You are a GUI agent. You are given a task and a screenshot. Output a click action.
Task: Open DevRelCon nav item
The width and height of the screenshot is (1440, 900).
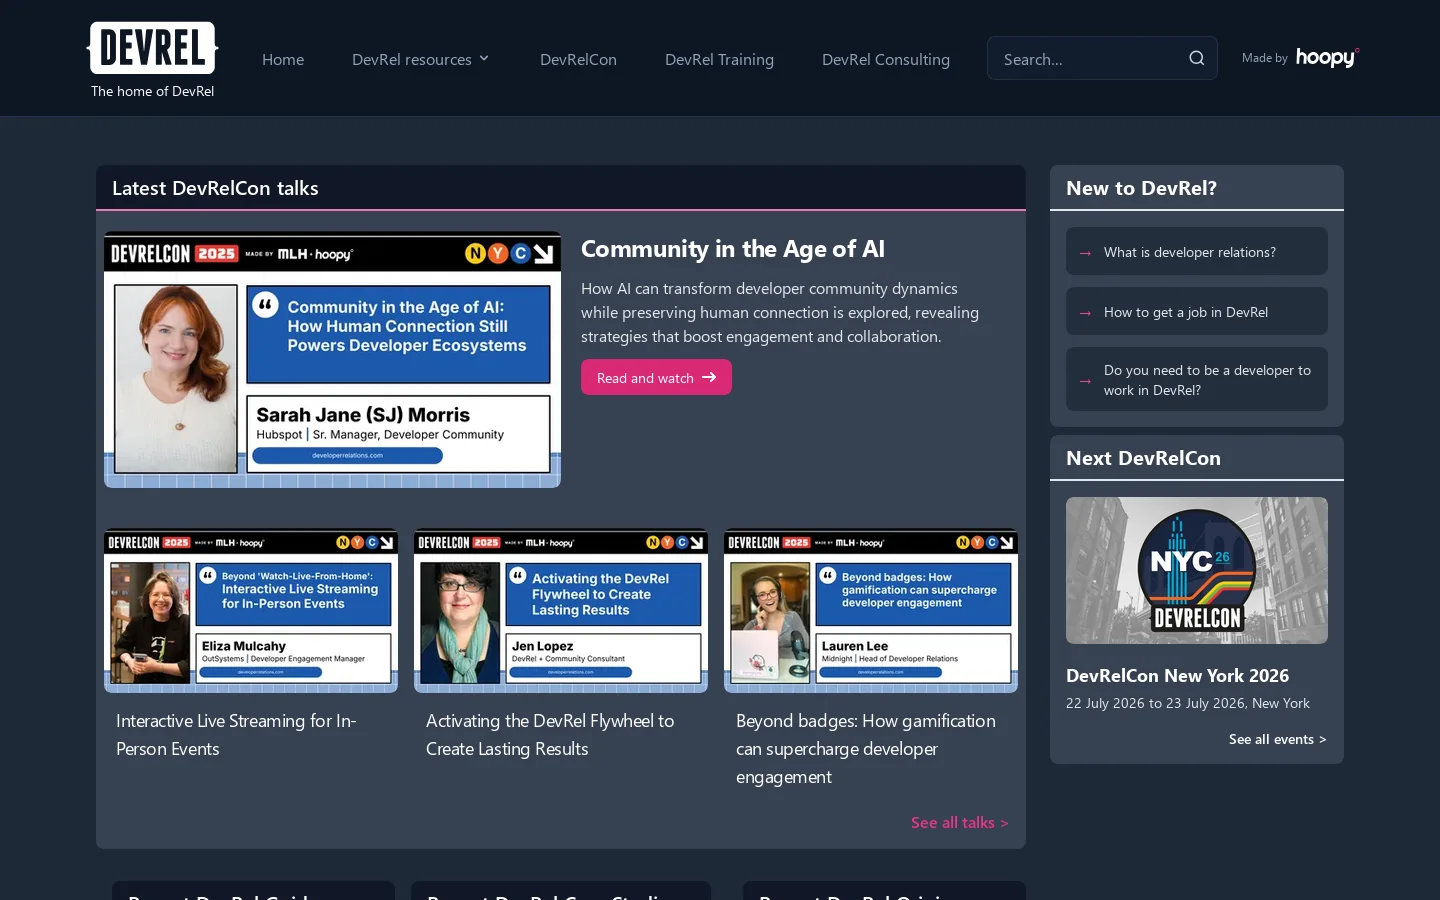coord(578,59)
